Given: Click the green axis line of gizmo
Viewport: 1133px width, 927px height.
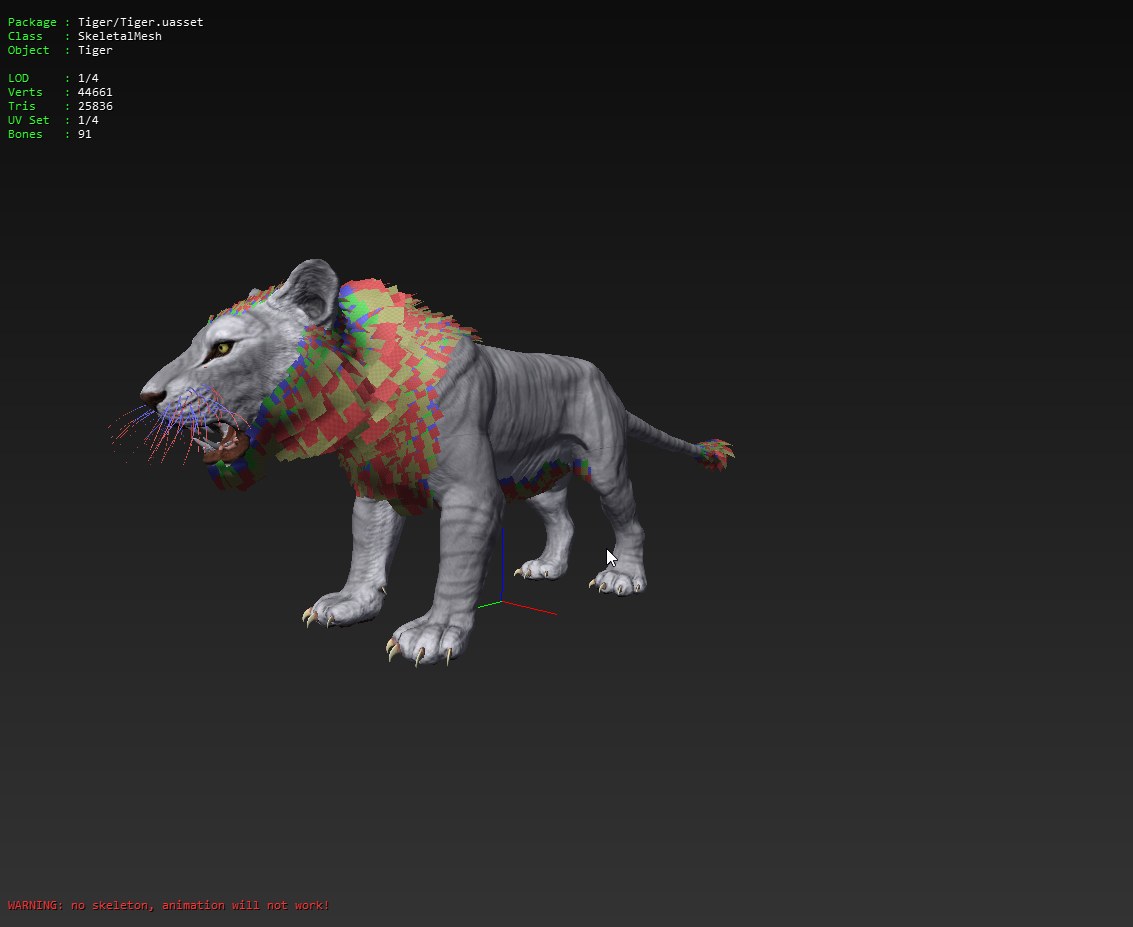Looking at the screenshot, I should click(489, 604).
